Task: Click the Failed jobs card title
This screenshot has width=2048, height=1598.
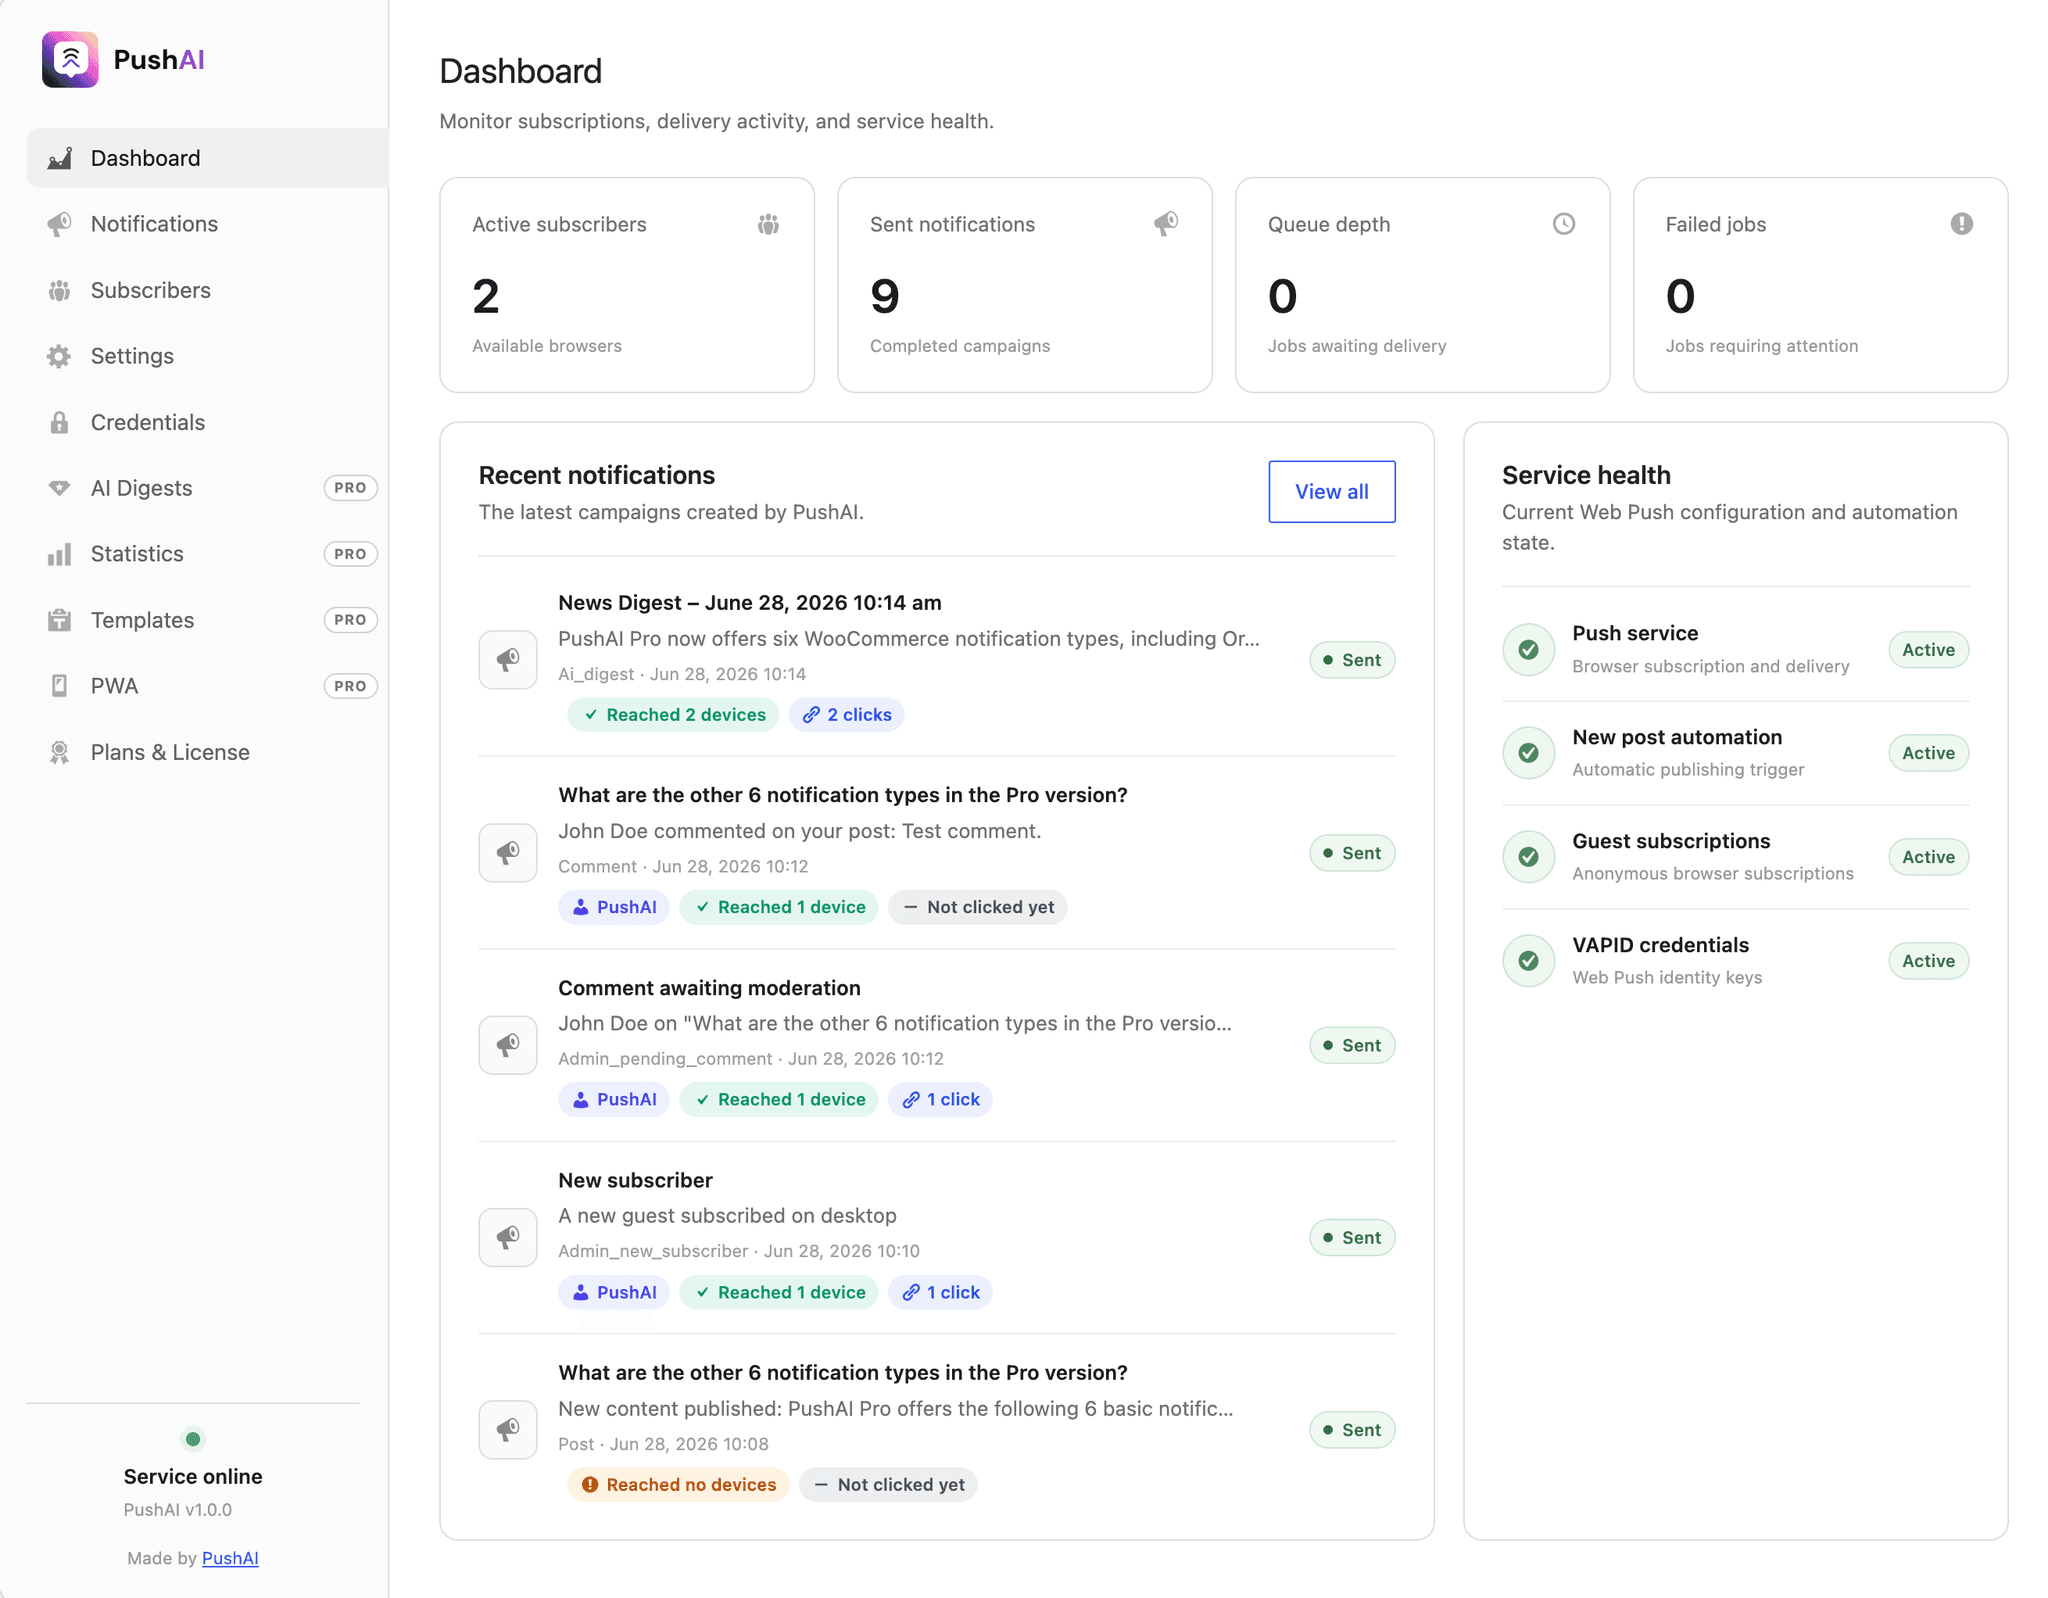Action: point(1716,224)
